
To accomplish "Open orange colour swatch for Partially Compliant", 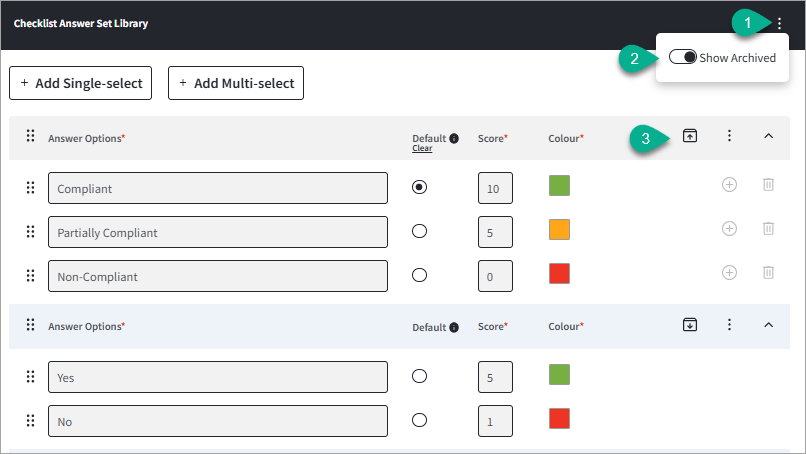I will pyautogui.click(x=559, y=229).
